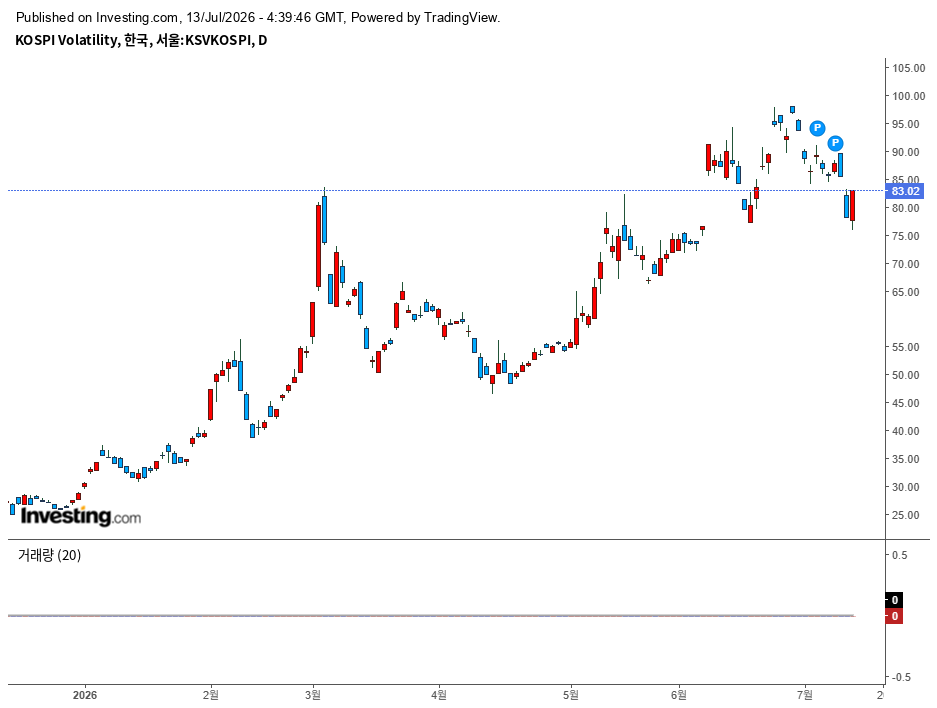Click the 거래량 (20) volume indicator label
The height and width of the screenshot is (708, 937).
50,555
